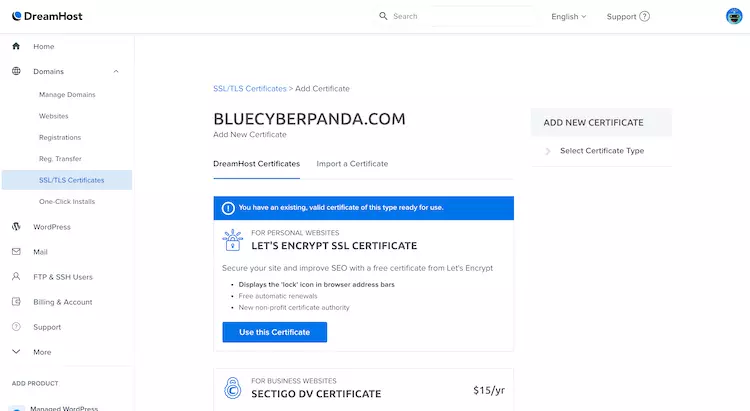
Task: Open WordPress in sidebar
Action: pos(52,227)
